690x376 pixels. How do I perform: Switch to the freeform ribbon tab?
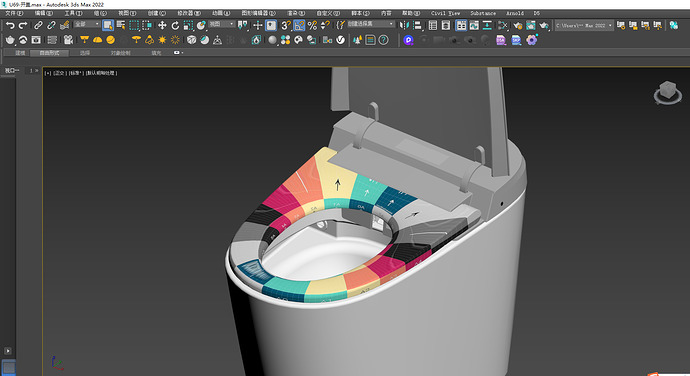(x=49, y=53)
